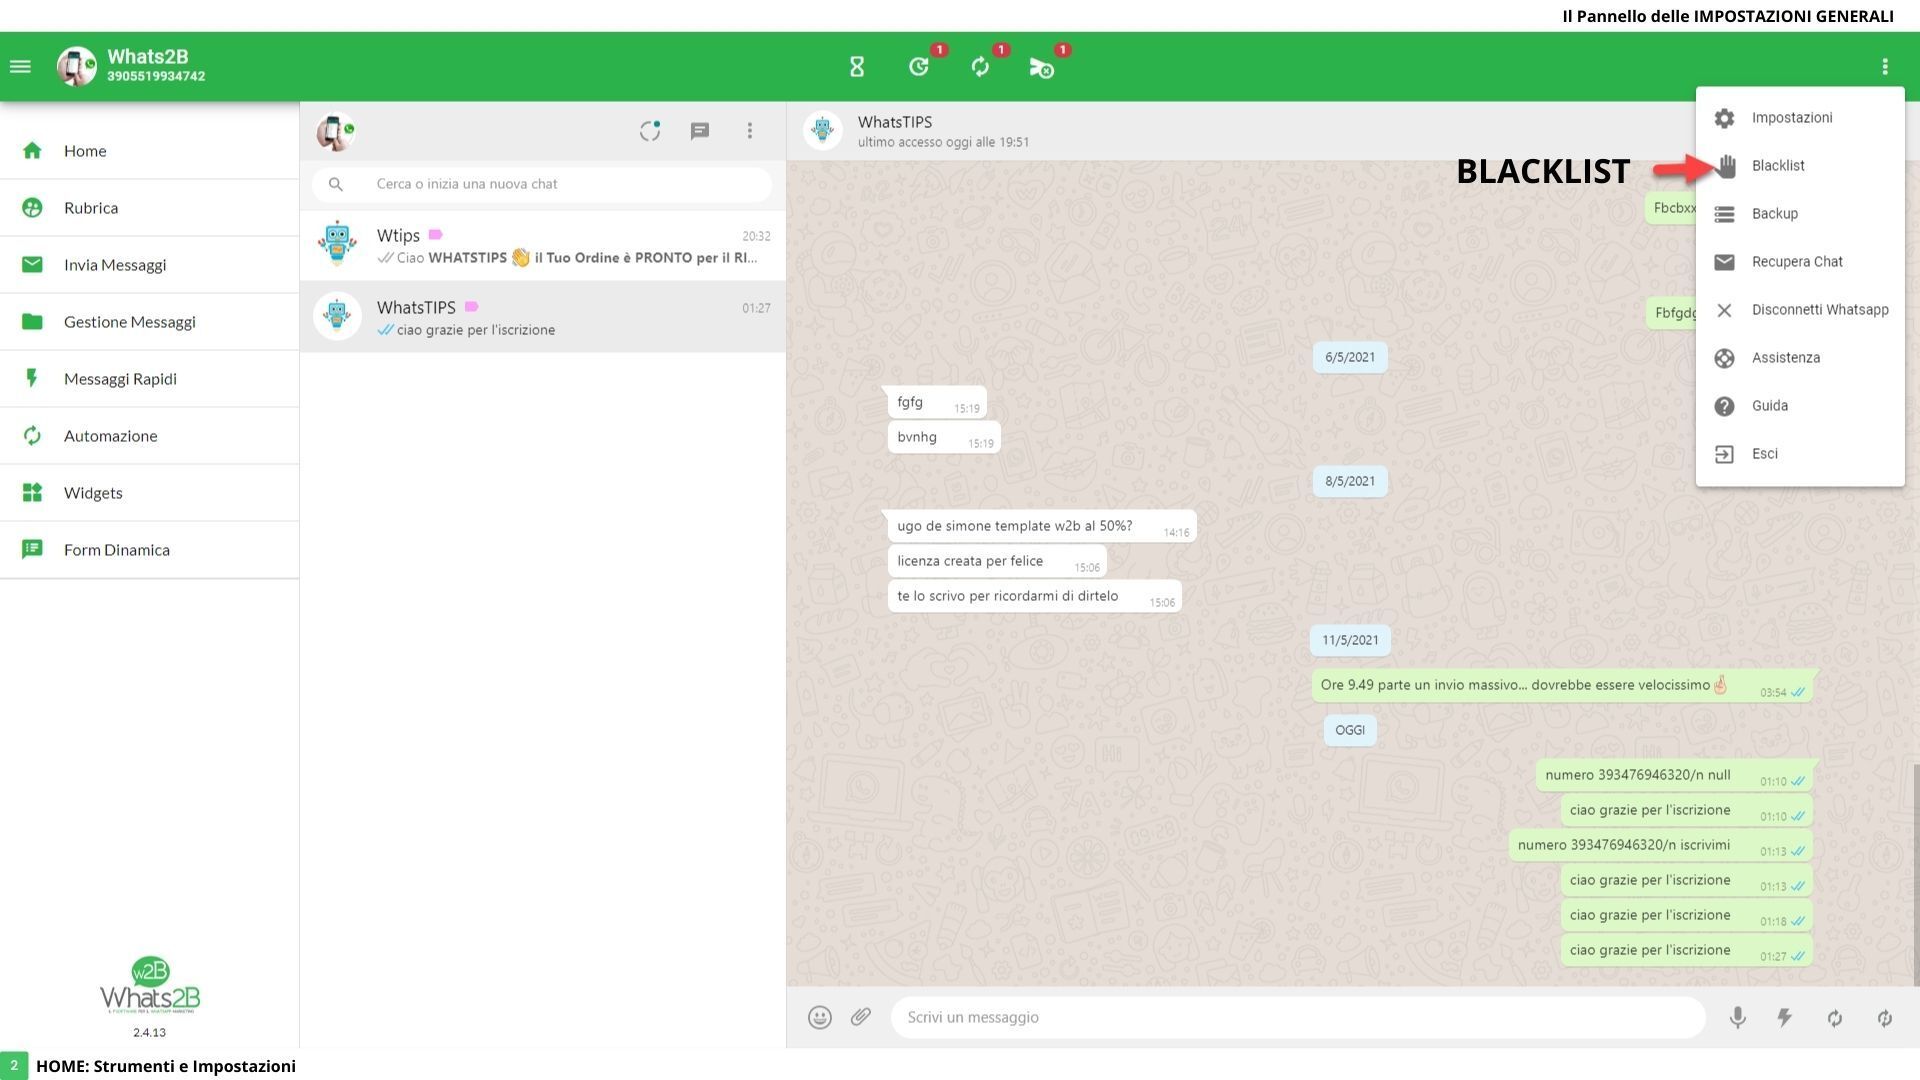
Task: Select Impostazioni from the menu
Action: point(1800,118)
